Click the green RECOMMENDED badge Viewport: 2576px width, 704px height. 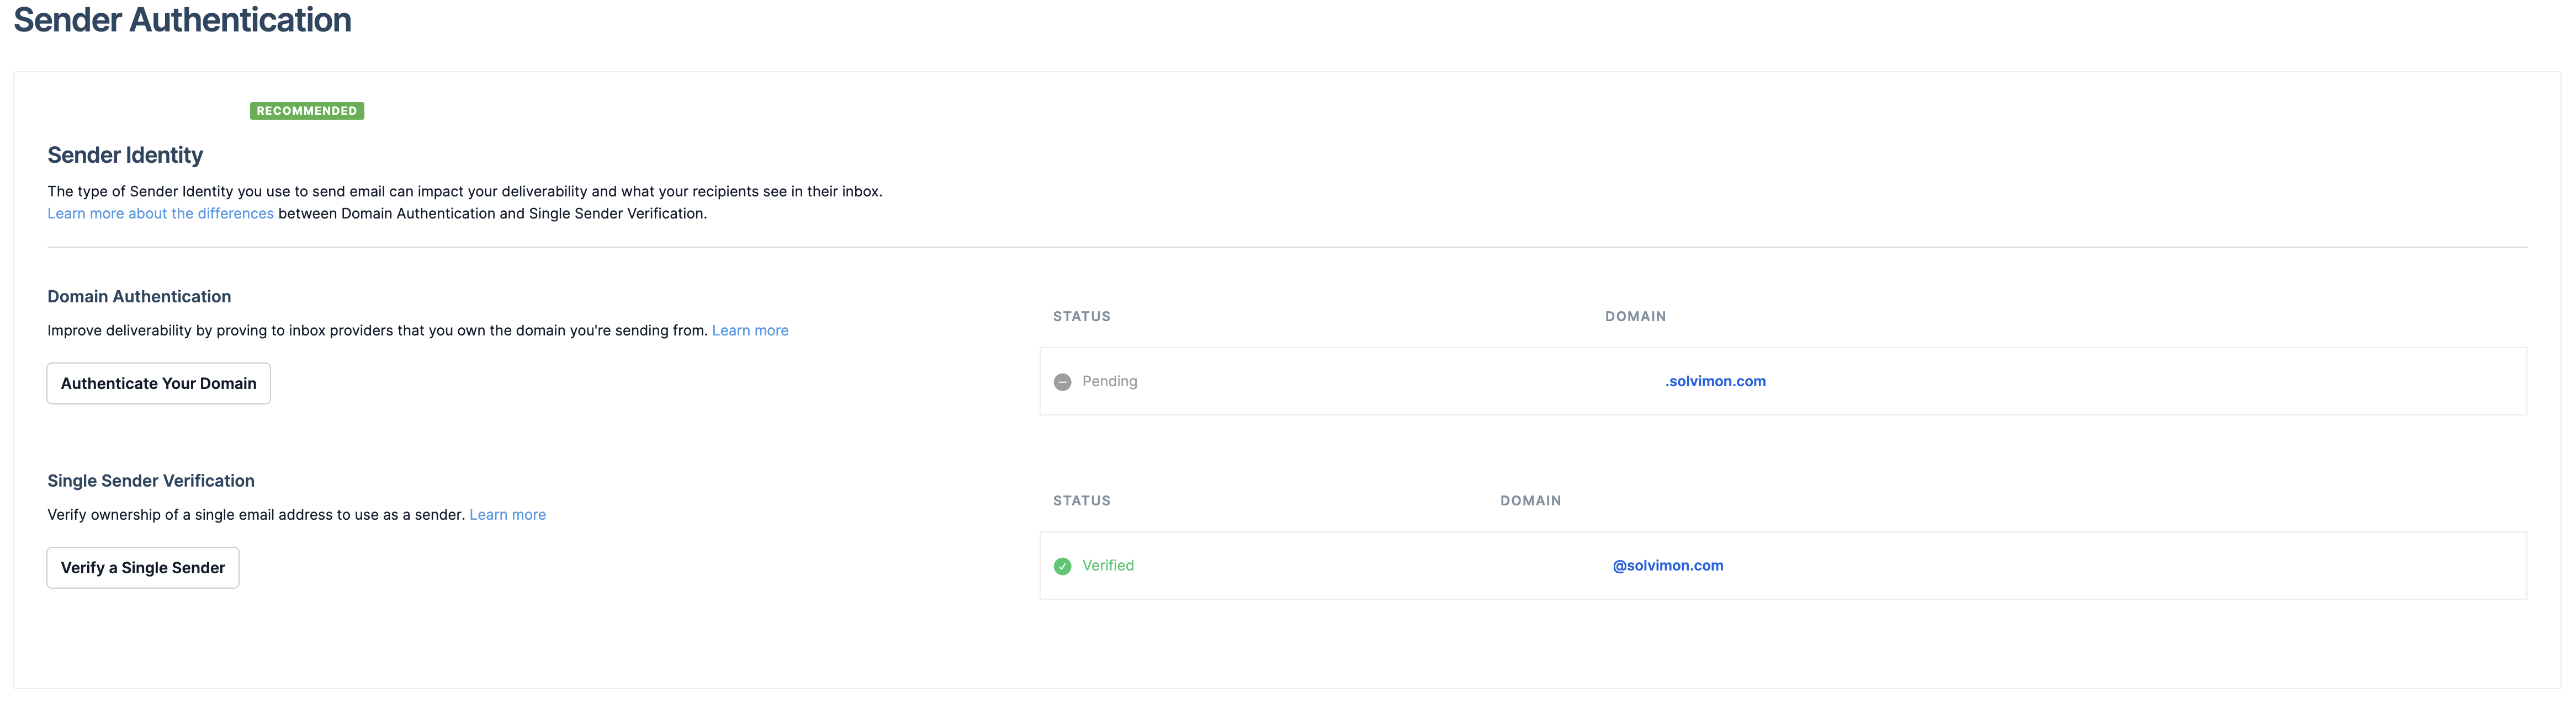click(306, 111)
